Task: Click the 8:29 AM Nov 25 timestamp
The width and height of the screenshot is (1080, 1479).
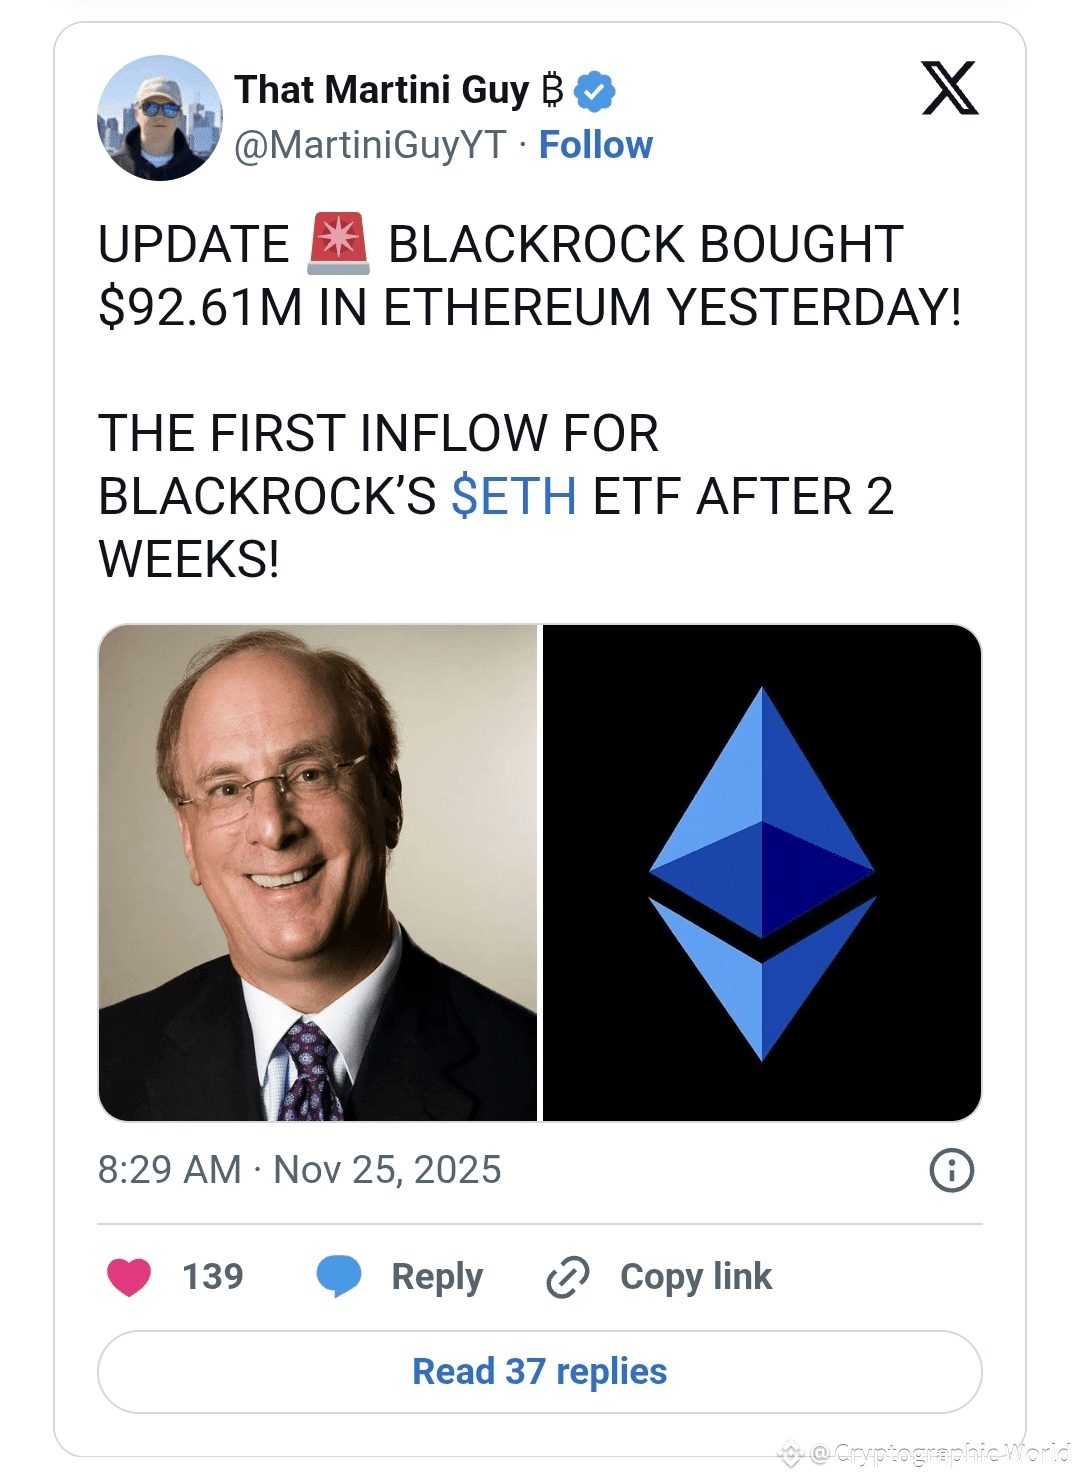Action: coord(299,1170)
